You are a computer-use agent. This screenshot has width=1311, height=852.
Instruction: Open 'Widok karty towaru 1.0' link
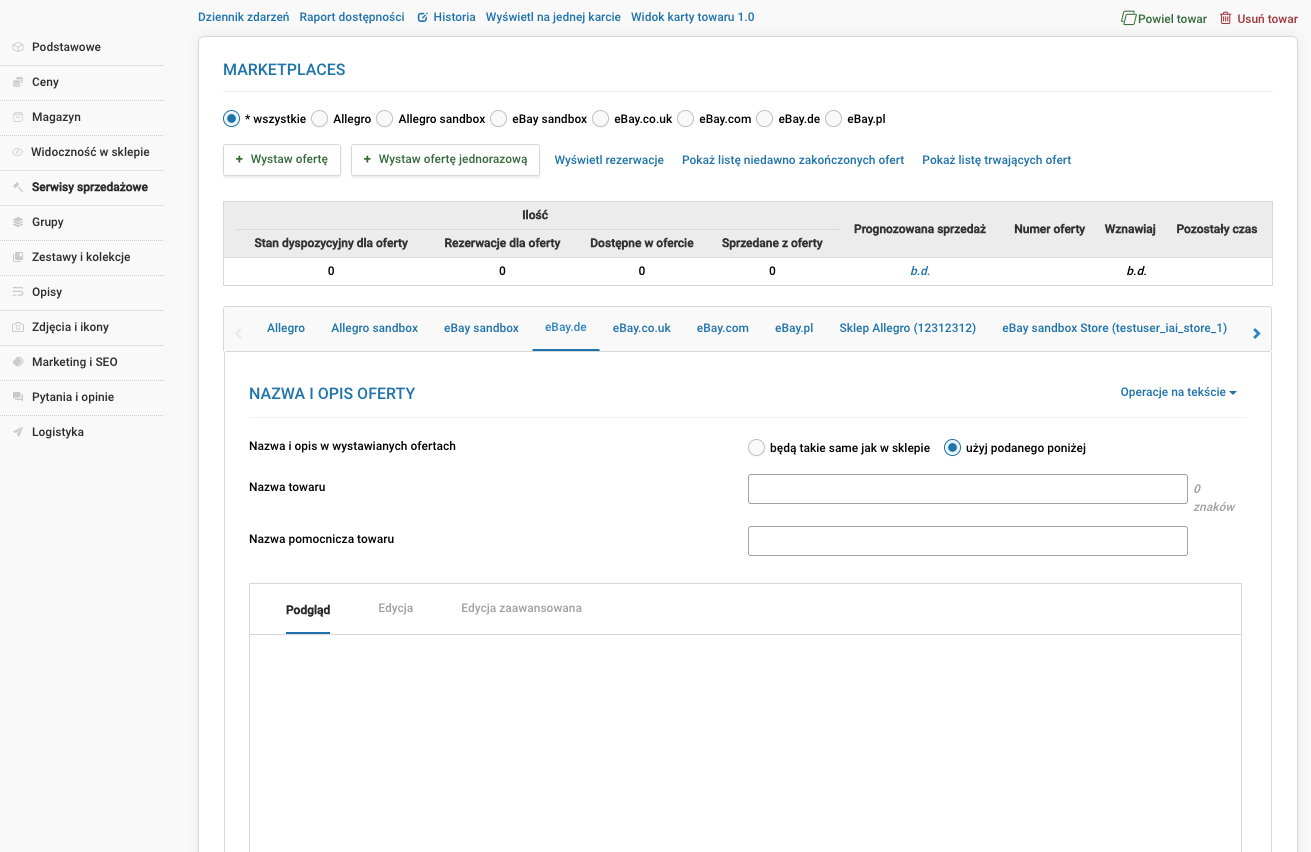[x=693, y=17]
